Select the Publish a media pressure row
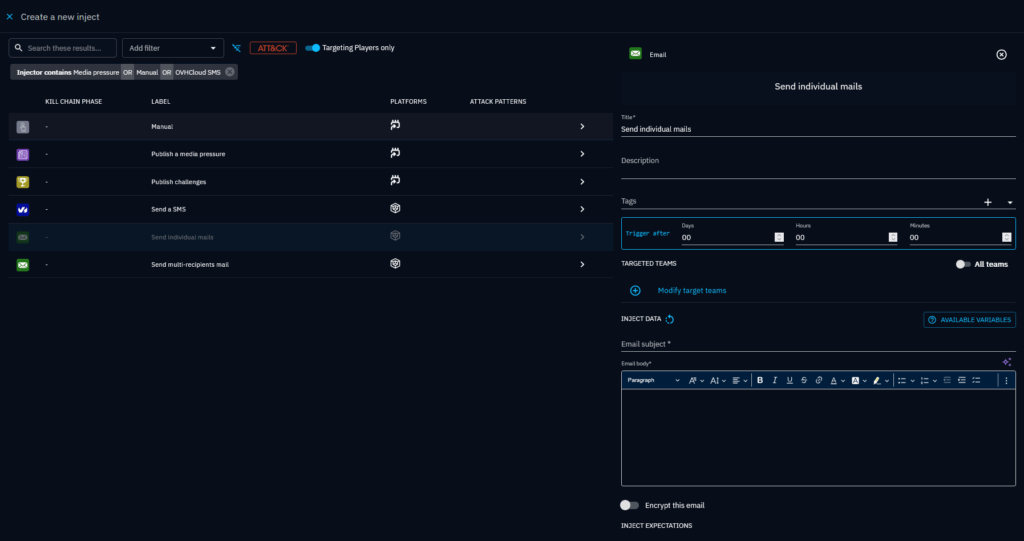1024x541 pixels. click(x=300, y=154)
